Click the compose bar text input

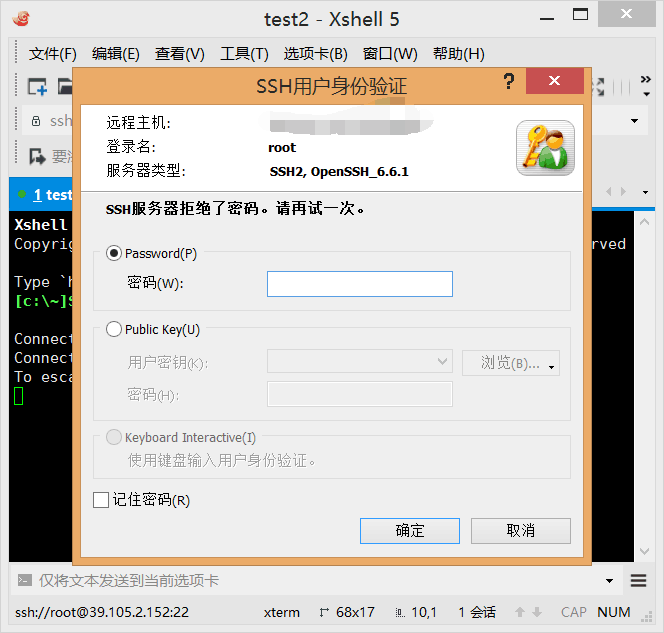[318, 580]
